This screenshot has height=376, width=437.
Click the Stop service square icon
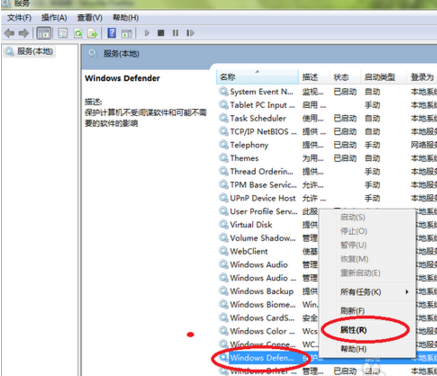[x=161, y=33]
